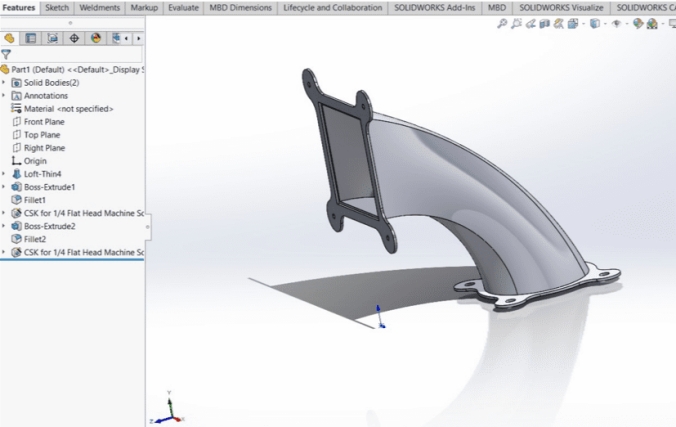Expand the Loft-Thin4 feature

click(4, 174)
